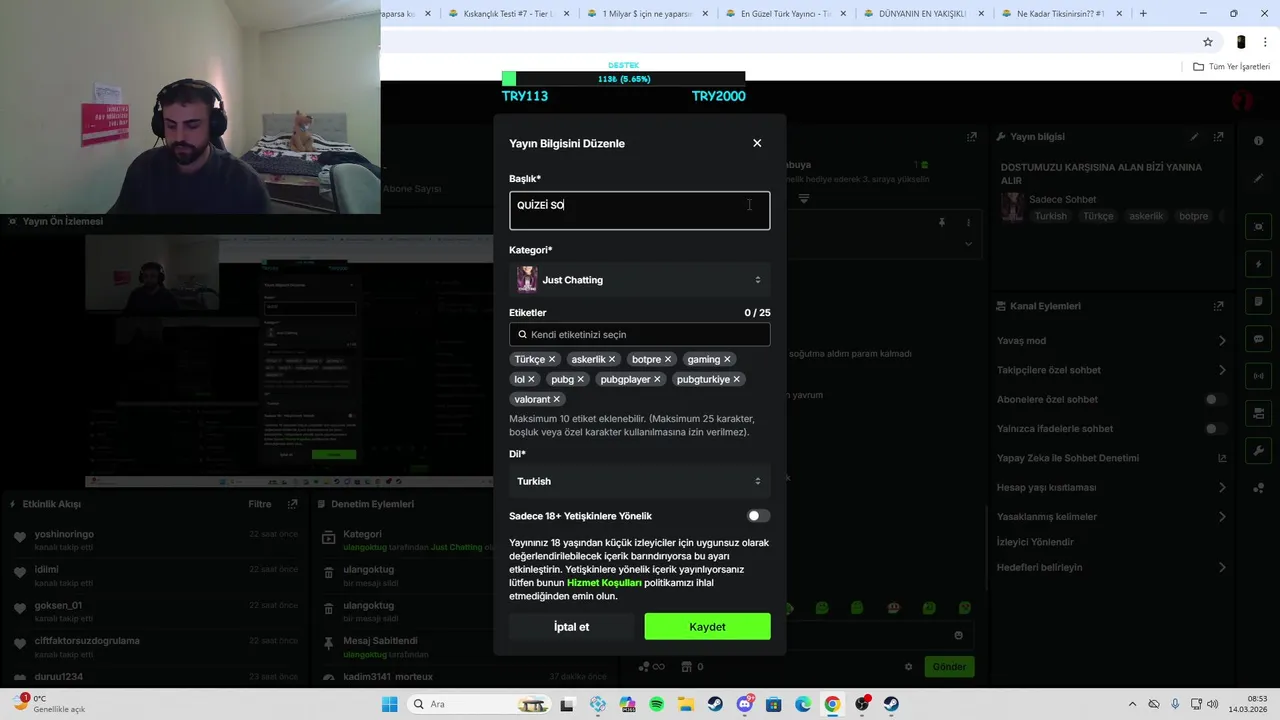Pop out the Kanal Eylemleri panel

(1218, 306)
